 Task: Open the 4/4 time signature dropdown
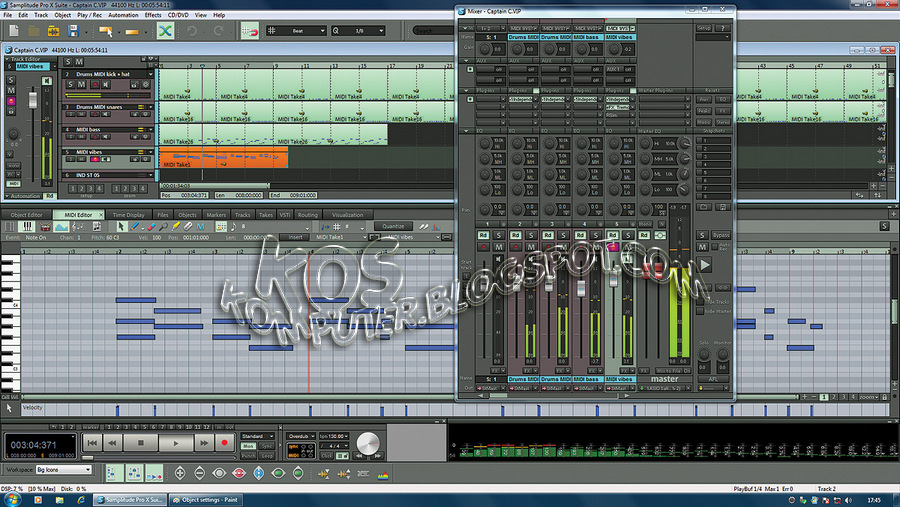click(x=334, y=446)
